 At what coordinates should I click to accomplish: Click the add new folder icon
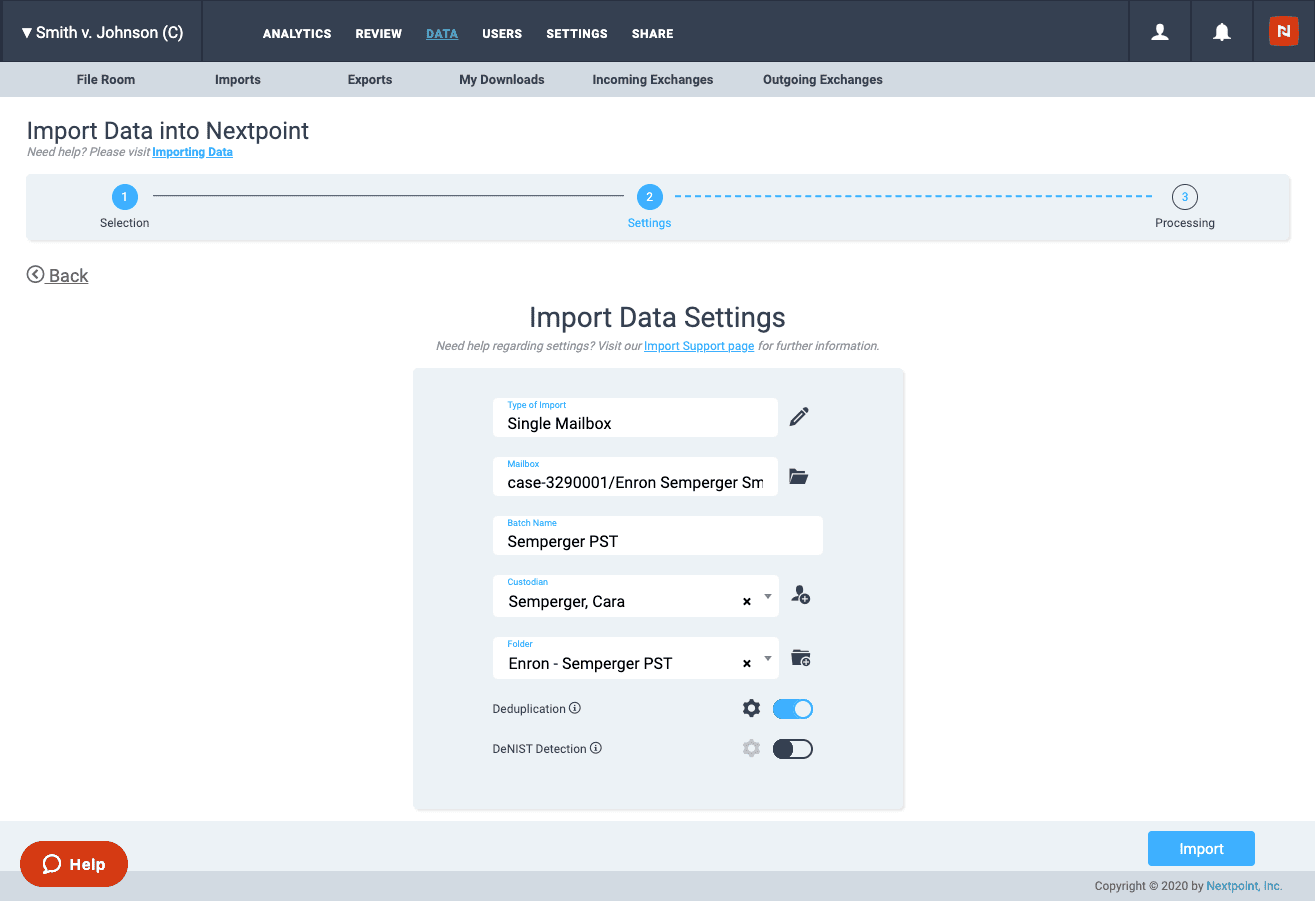click(800, 658)
